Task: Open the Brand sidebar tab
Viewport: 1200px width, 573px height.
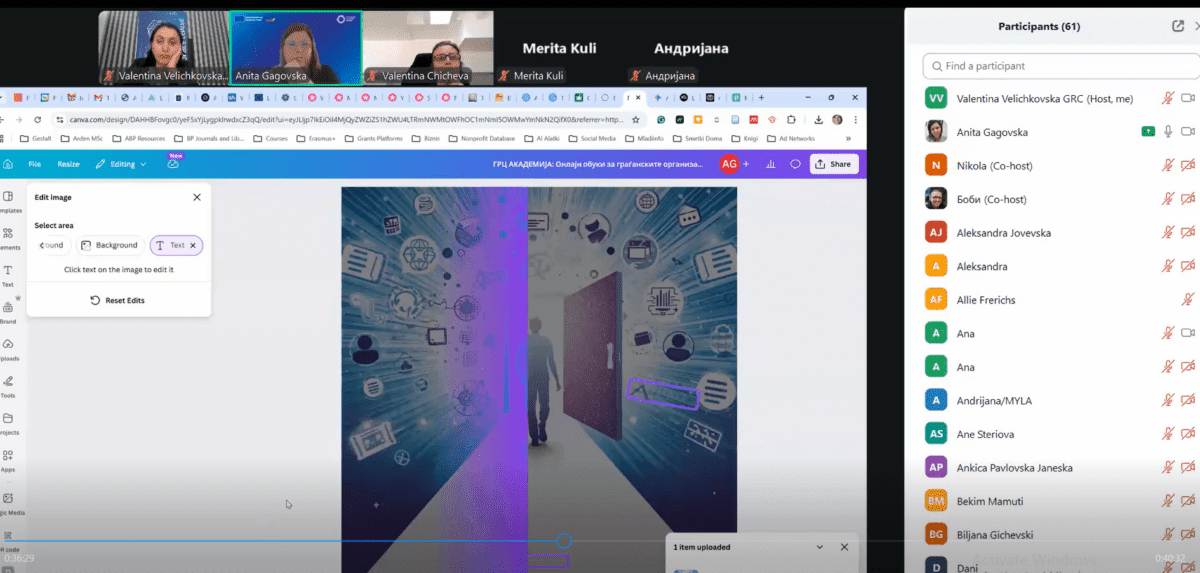Action: pyautogui.click(x=8, y=313)
